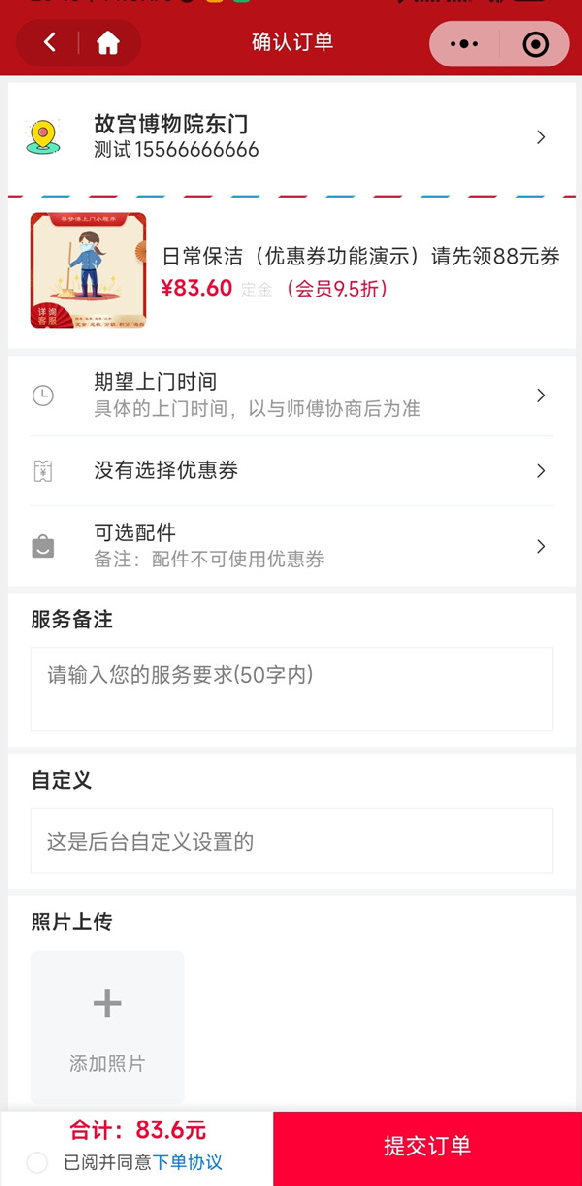Image resolution: width=582 pixels, height=1186 pixels.
Task: Go to home via house icon
Action: [x=108, y=43]
